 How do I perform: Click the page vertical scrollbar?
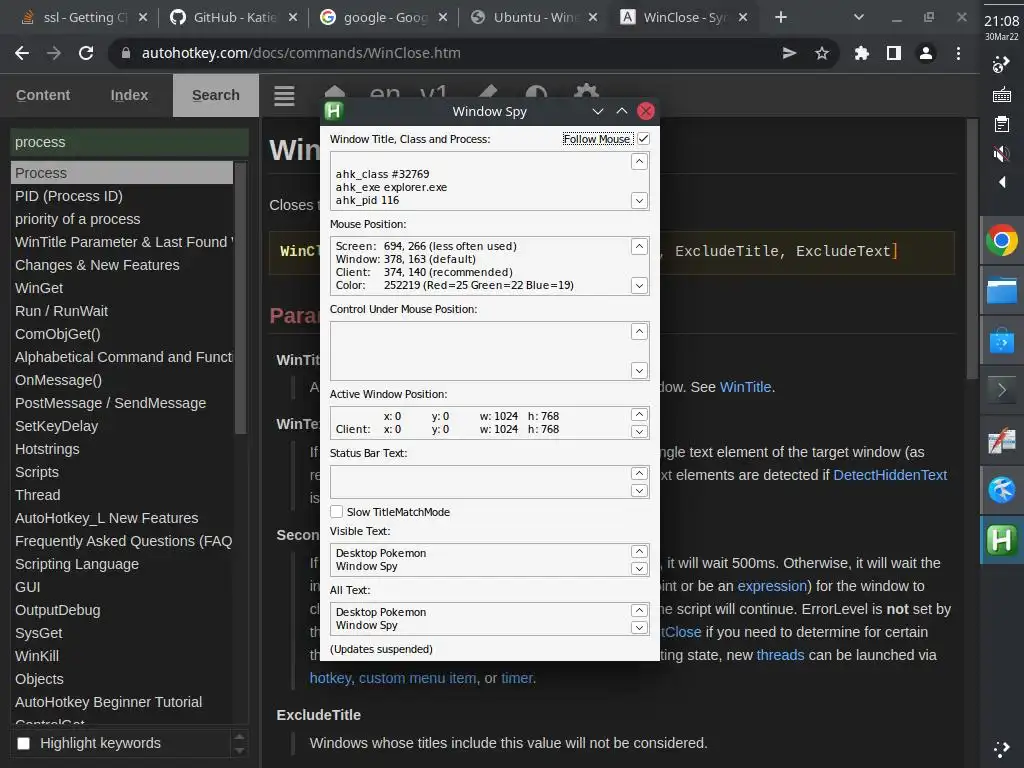tap(972, 248)
